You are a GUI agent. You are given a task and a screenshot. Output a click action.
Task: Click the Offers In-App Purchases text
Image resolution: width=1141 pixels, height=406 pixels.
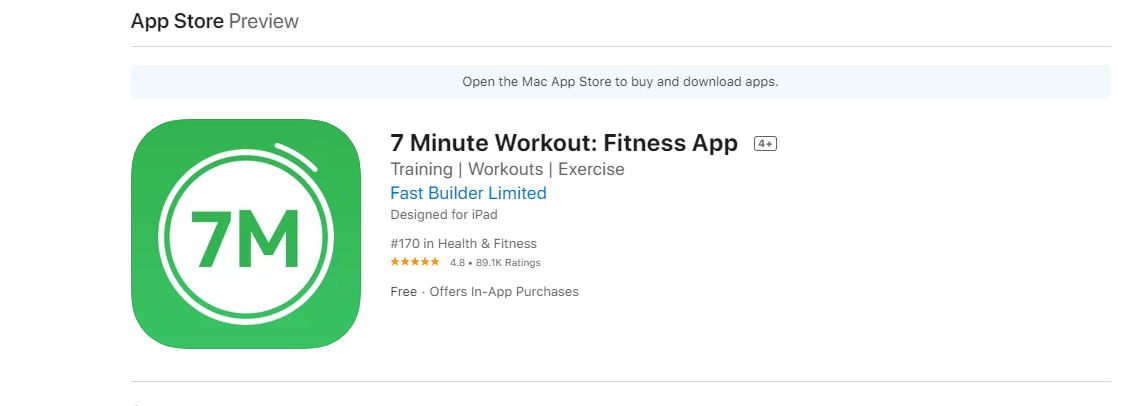[x=504, y=292]
